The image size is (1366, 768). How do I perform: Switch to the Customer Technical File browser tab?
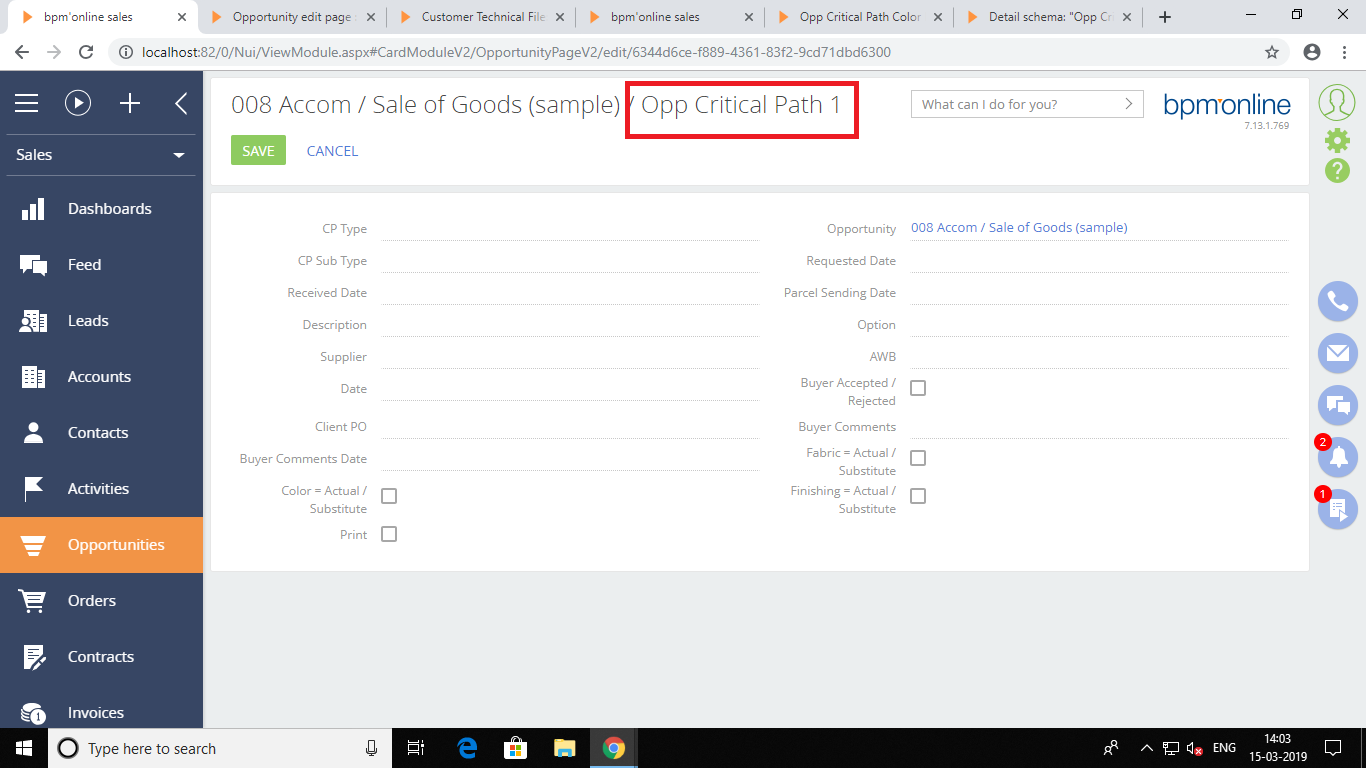click(484, 17)
